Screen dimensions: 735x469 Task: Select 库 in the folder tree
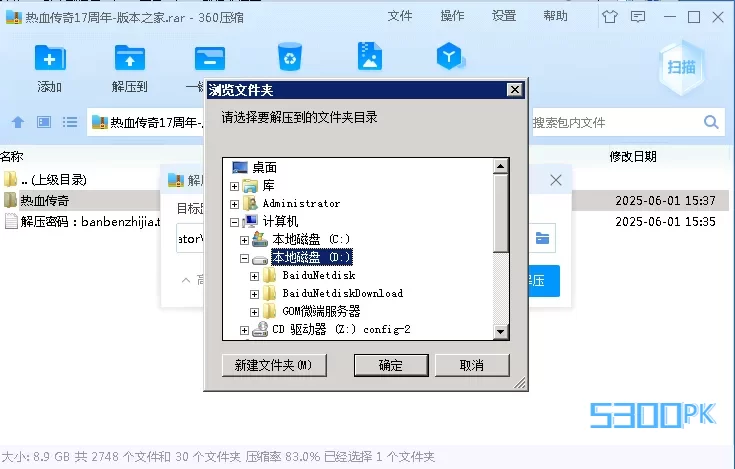[268, 186]
